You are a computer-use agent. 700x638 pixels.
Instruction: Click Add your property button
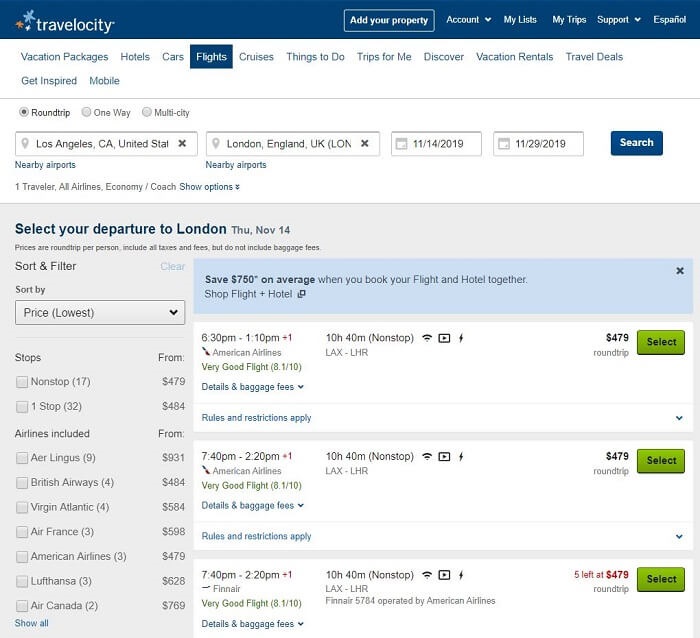[389, 20]
